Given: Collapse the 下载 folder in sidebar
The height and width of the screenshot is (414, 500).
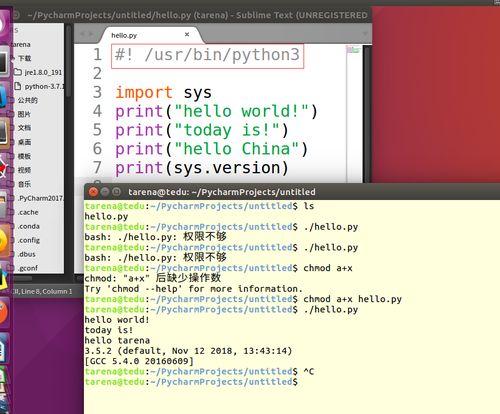Looking at the screenshot, I should 13,58.
